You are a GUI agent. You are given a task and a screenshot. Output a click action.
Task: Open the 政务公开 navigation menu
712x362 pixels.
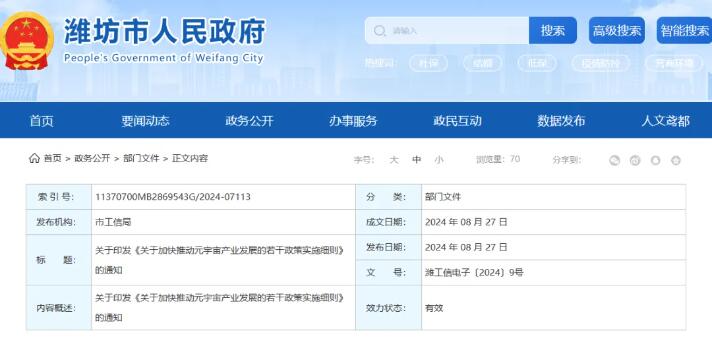pos(249,121)
